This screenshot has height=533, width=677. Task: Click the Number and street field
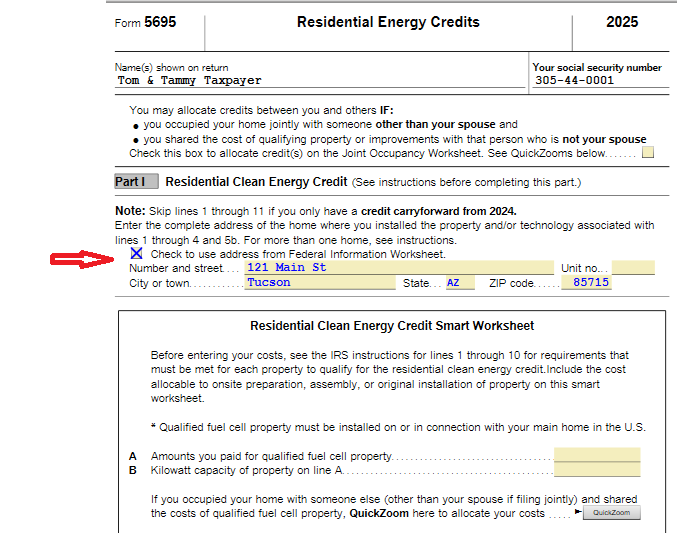pyautogui.click(x=399, y=267)
